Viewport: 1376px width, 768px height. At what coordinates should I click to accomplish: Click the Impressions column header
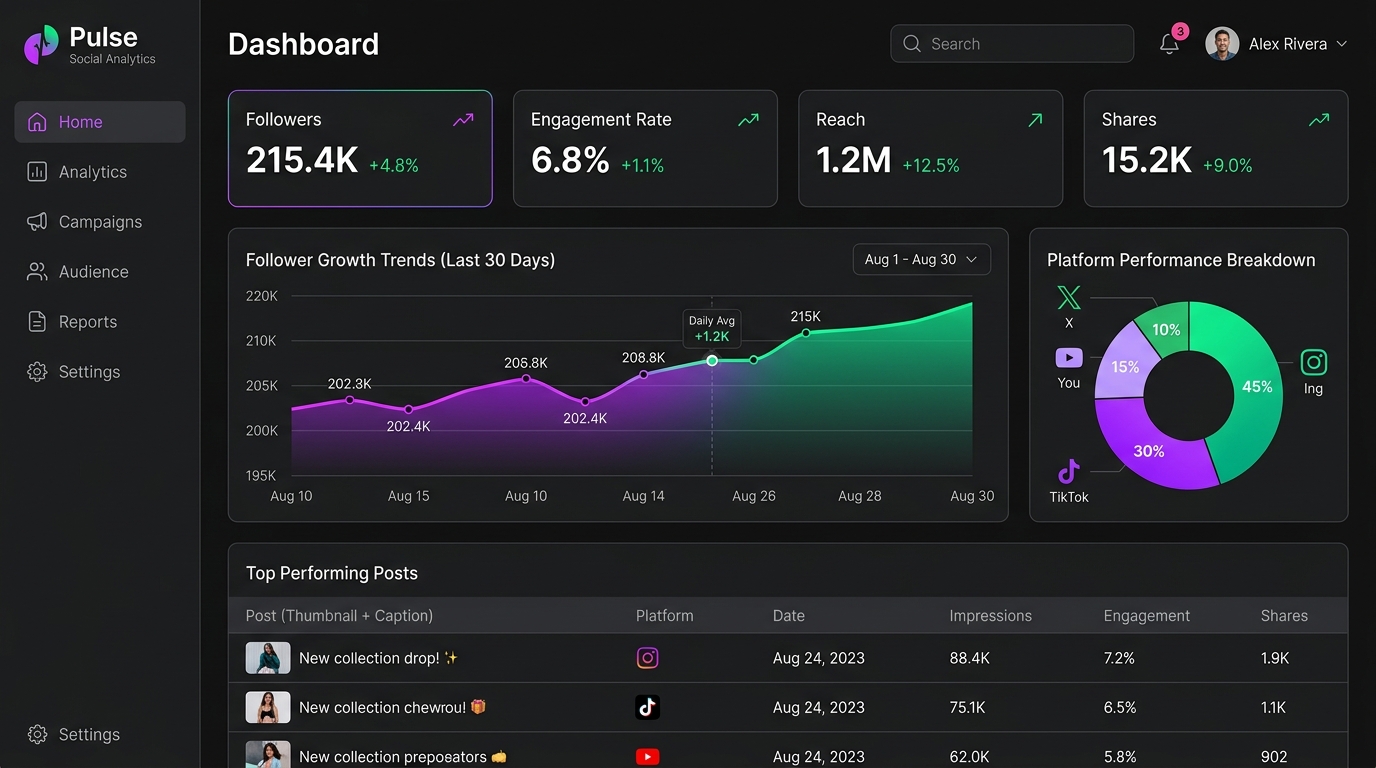tap(990, 616)
